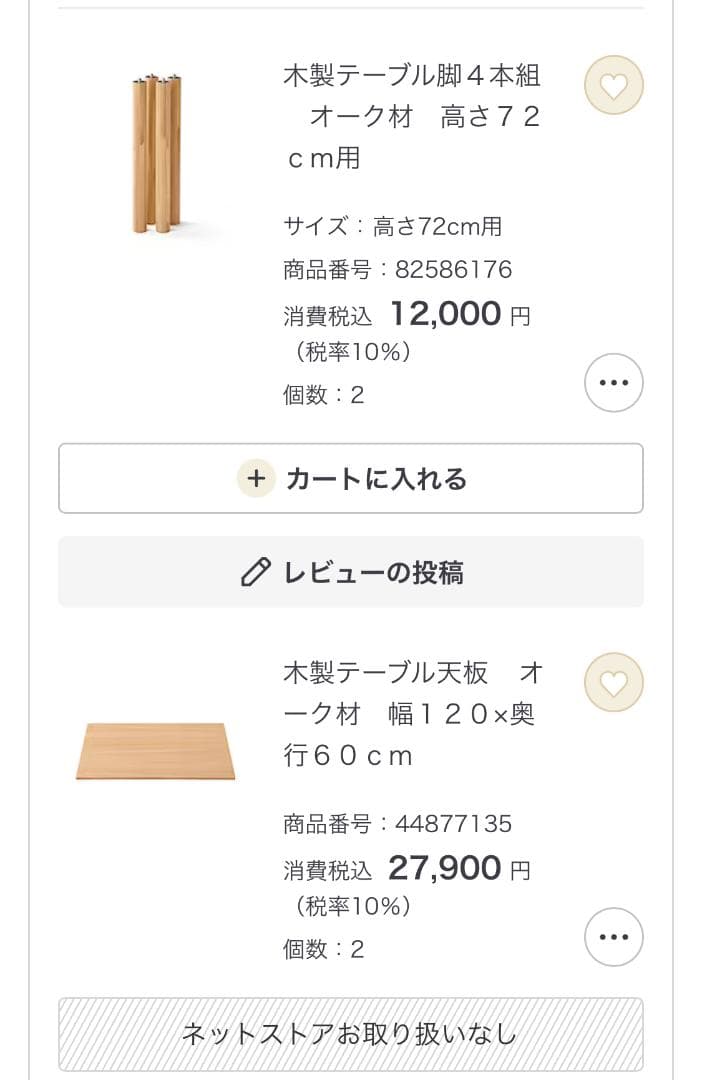
Task: Click the サイズ：高さ72cm用 size text
Action: pos(390,226)
